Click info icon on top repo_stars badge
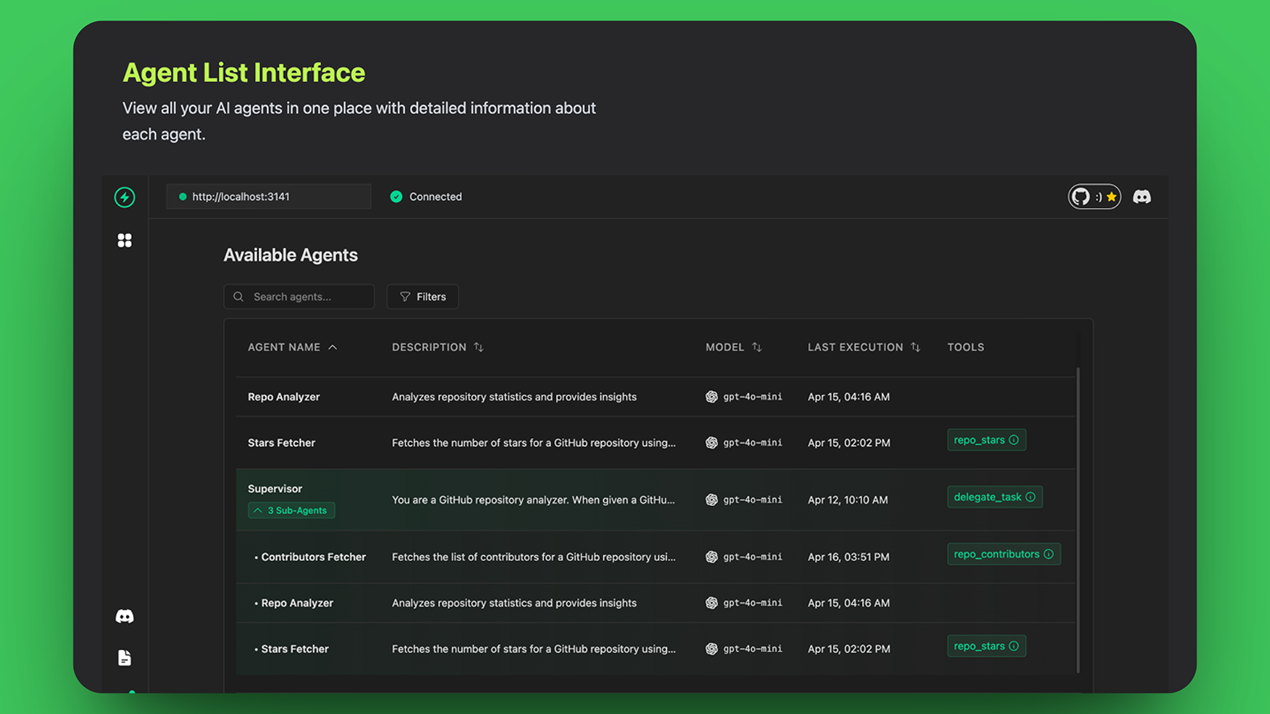The width and height of the screenshot is (1270, 714). [1014, 440]
